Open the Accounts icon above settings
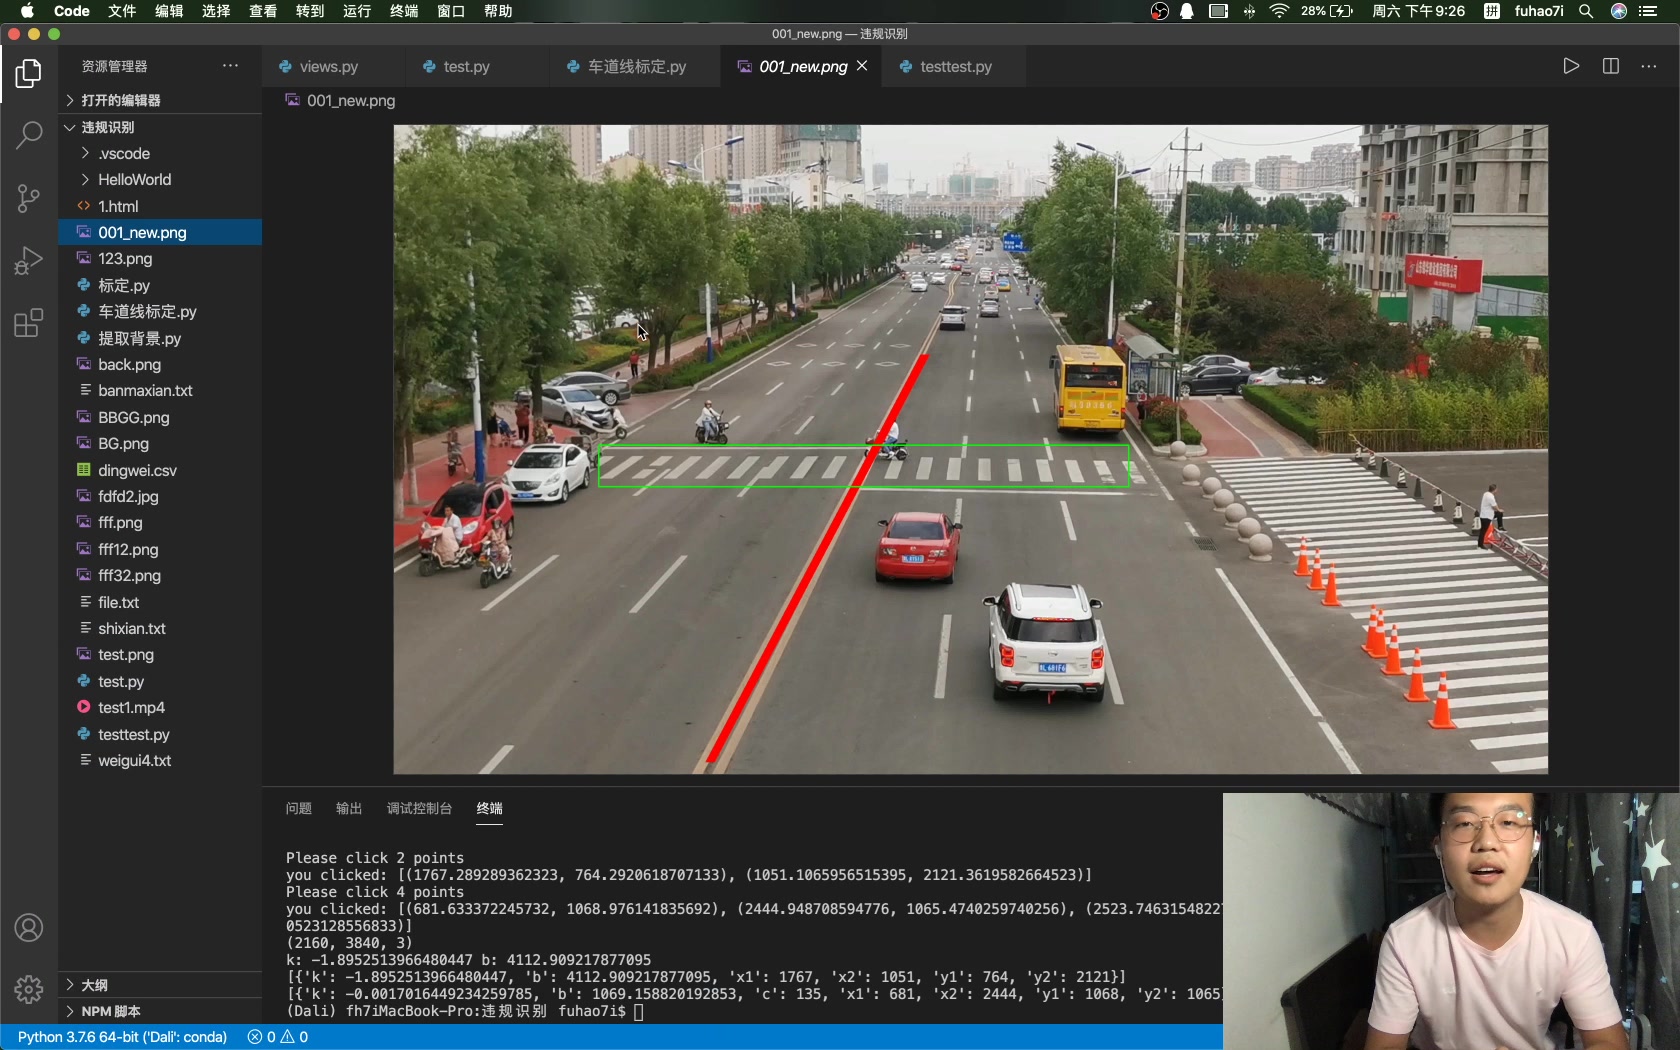The image size is (1680, 1050). click(28, 928)
